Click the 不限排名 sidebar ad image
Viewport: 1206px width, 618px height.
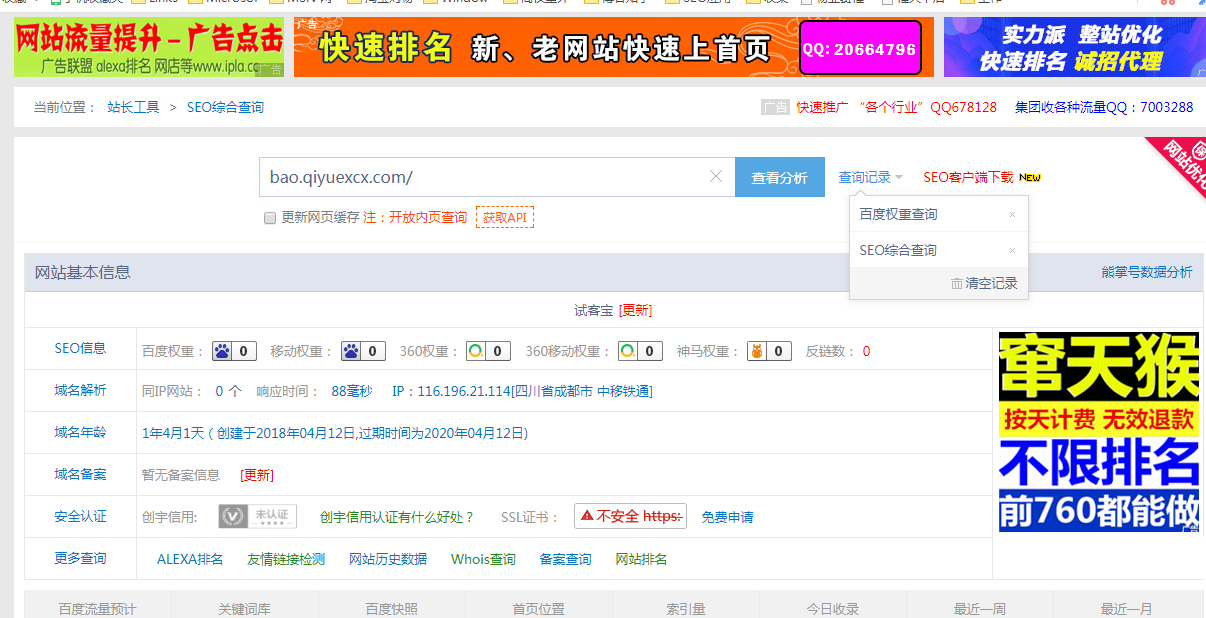coord(1099,432)
